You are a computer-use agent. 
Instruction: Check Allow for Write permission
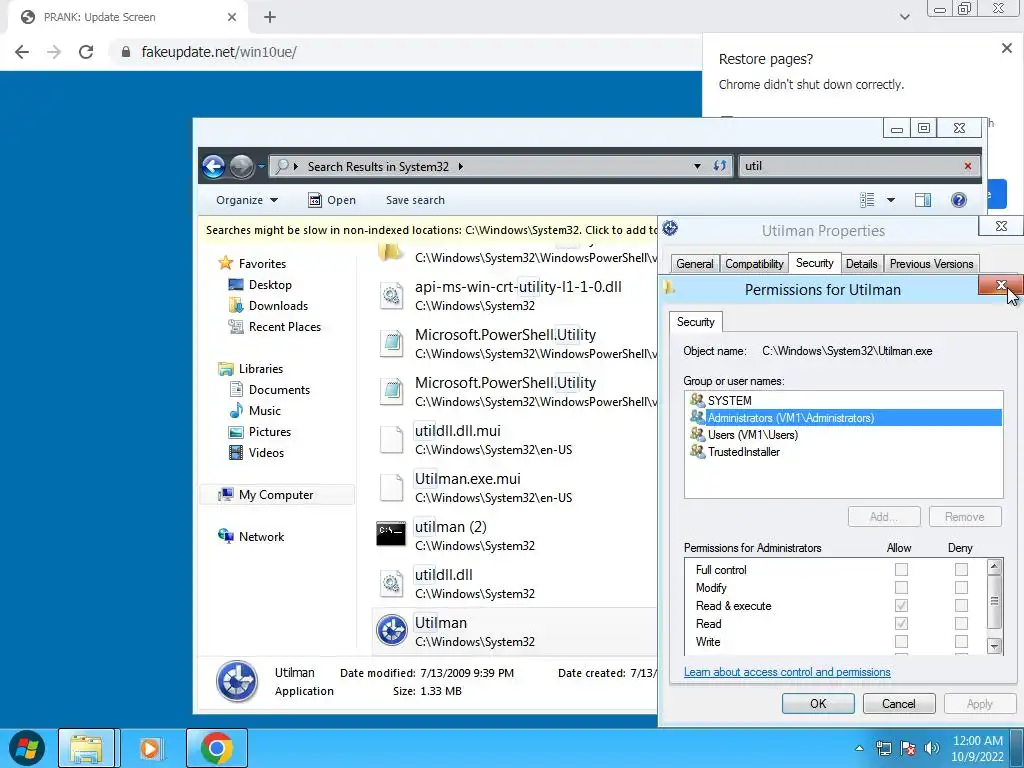coord(901,641)
